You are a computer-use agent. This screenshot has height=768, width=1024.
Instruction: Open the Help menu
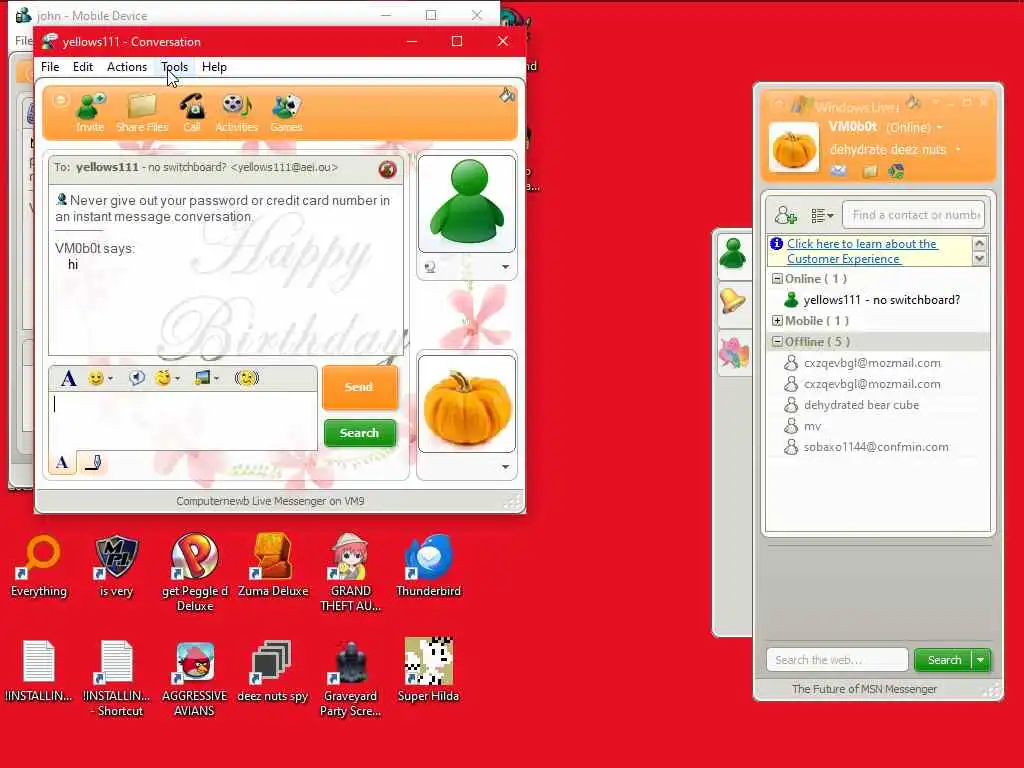coord(214,67)
